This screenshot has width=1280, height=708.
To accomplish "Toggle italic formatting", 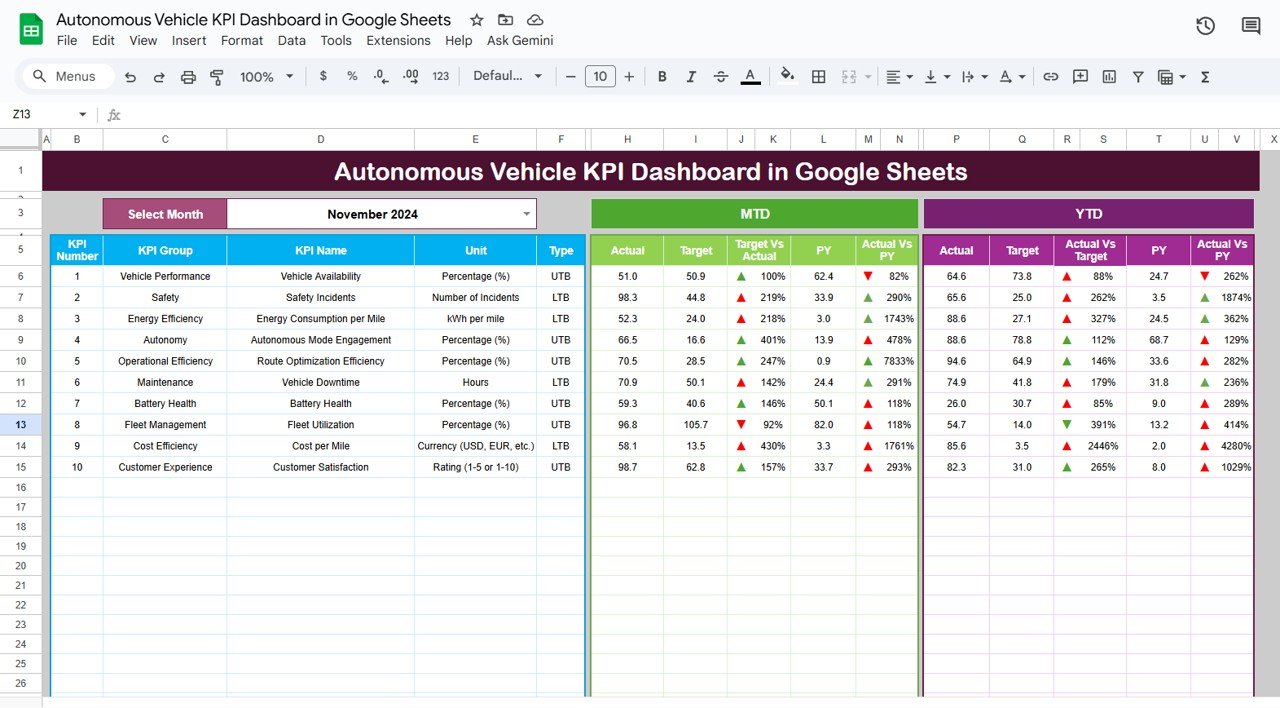I will (691, 76).
